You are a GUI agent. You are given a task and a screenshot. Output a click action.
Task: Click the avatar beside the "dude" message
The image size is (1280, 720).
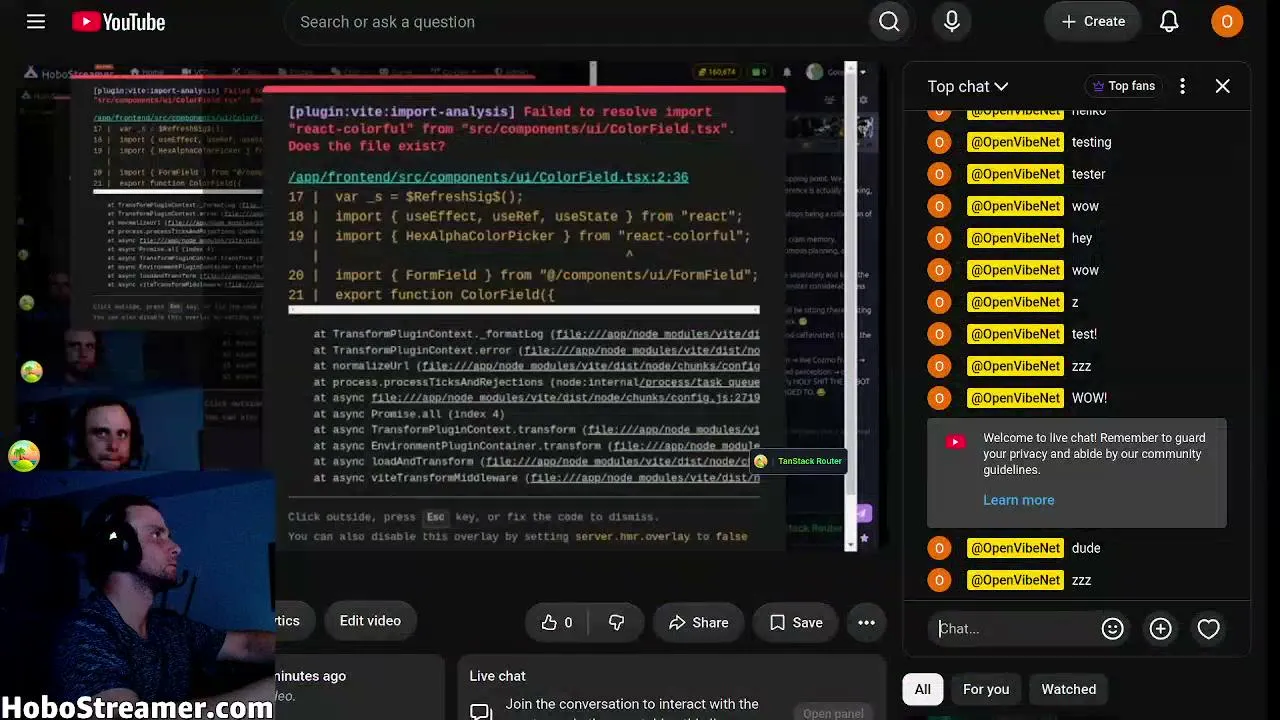pos(939,548)
